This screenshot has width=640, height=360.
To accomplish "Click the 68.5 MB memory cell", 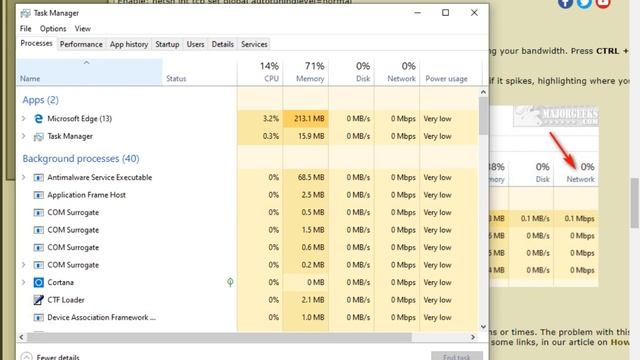I will [306, 178].
